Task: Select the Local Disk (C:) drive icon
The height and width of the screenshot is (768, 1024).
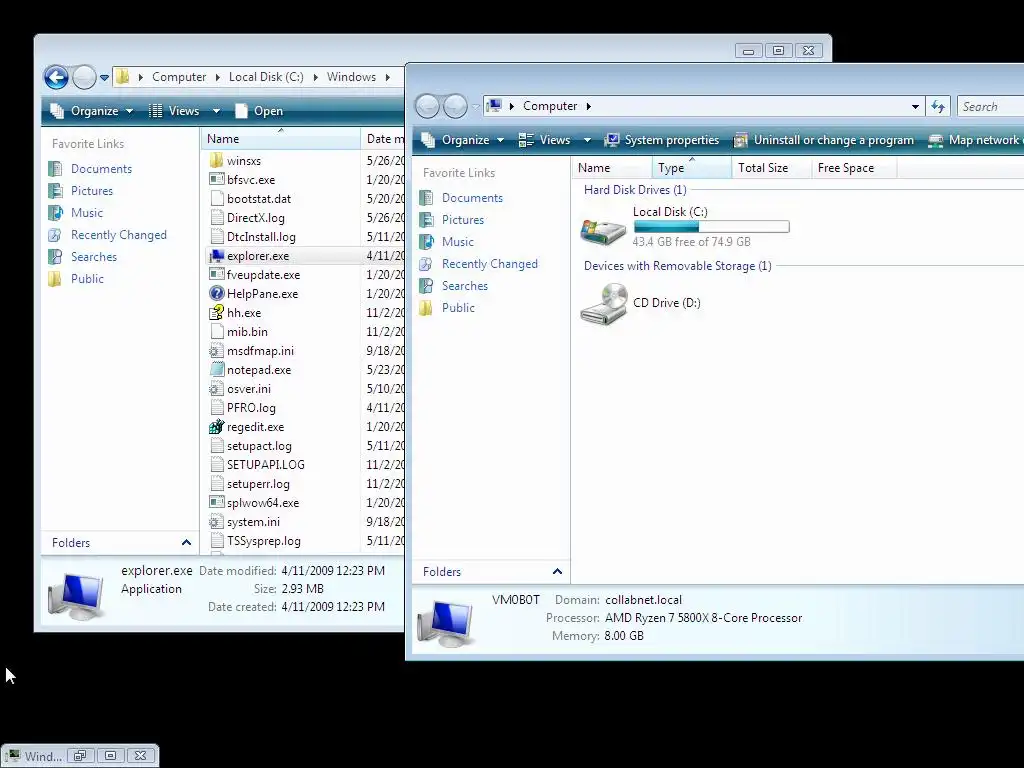Action: [603, 231]
